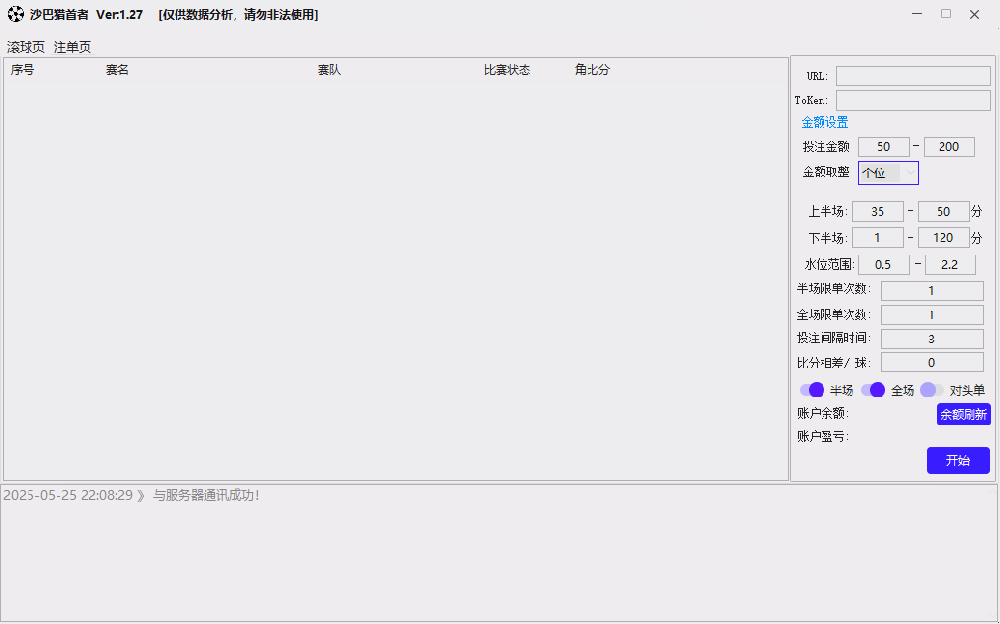Toggle the 全场 switch
Image resolution: width=1000 pixels, height=624 pixels.
(x=873, y=390)
